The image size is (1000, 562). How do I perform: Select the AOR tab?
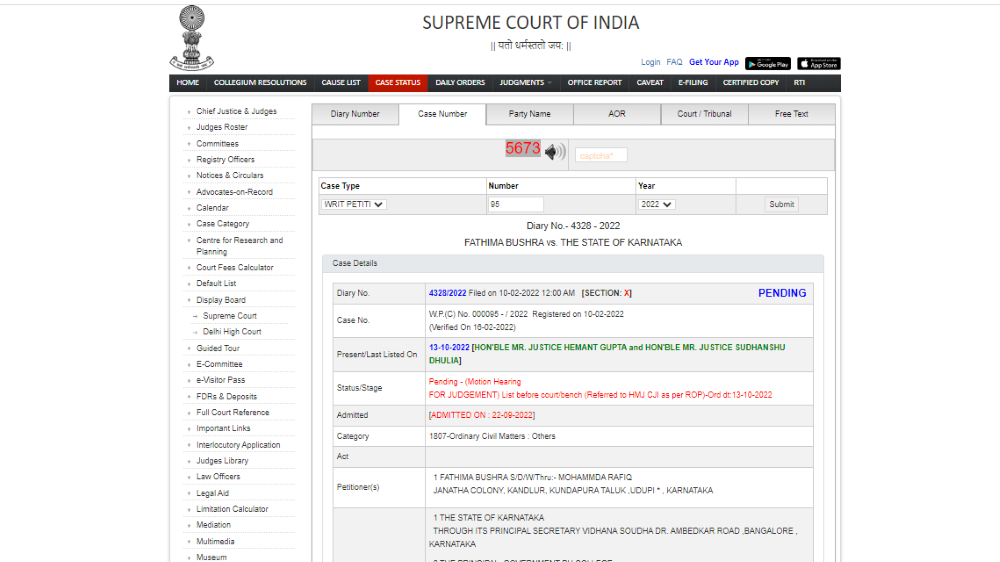[617, 114]
